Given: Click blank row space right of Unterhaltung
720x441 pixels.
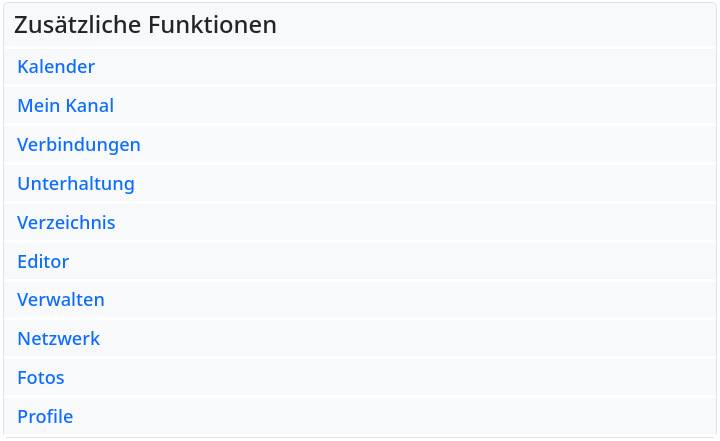Looking at the screenshot, I should click(x=400, y=184).
